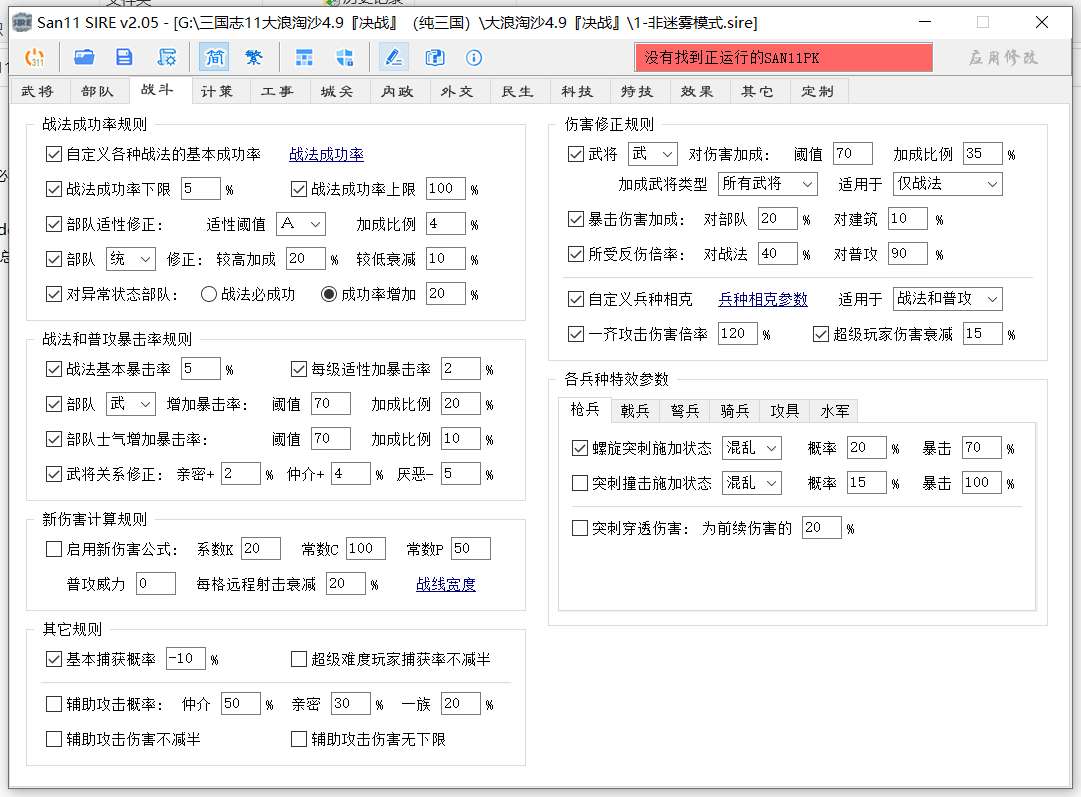Open 部队 武 dropdown for 增加暴击率
Screen dimensions: 1081x797
click(x=130, y=403)
